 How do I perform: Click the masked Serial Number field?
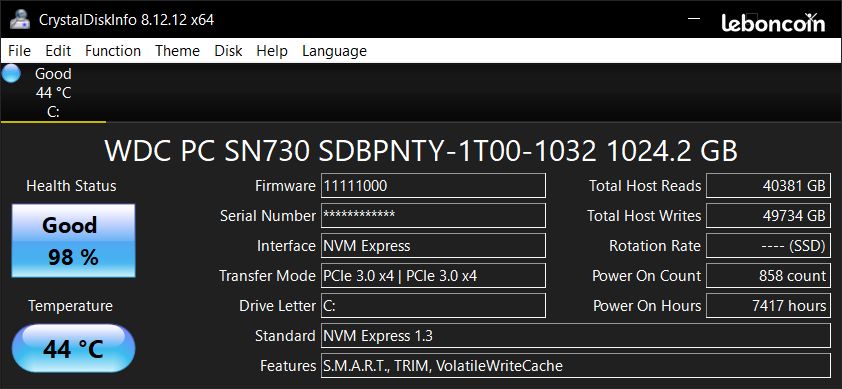pos(433,215)
